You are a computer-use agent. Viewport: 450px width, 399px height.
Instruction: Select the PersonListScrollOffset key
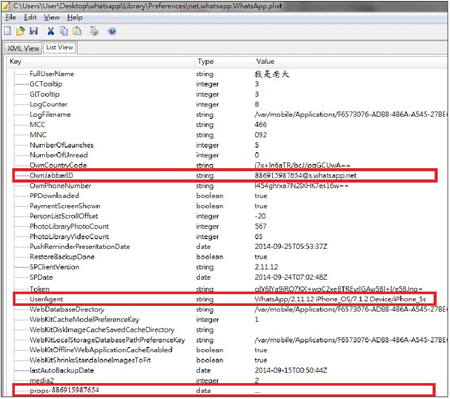point(64,216)
